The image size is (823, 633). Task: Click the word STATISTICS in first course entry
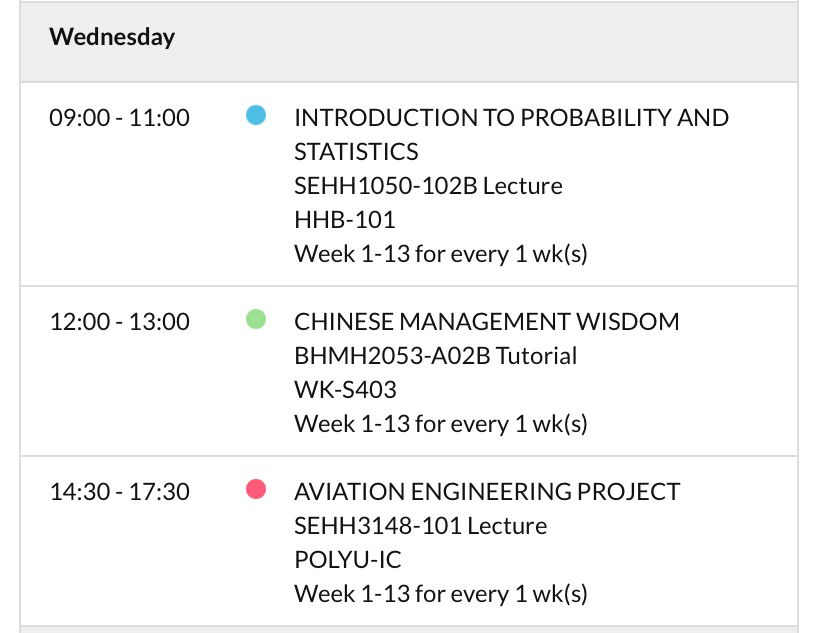[356, 152]
